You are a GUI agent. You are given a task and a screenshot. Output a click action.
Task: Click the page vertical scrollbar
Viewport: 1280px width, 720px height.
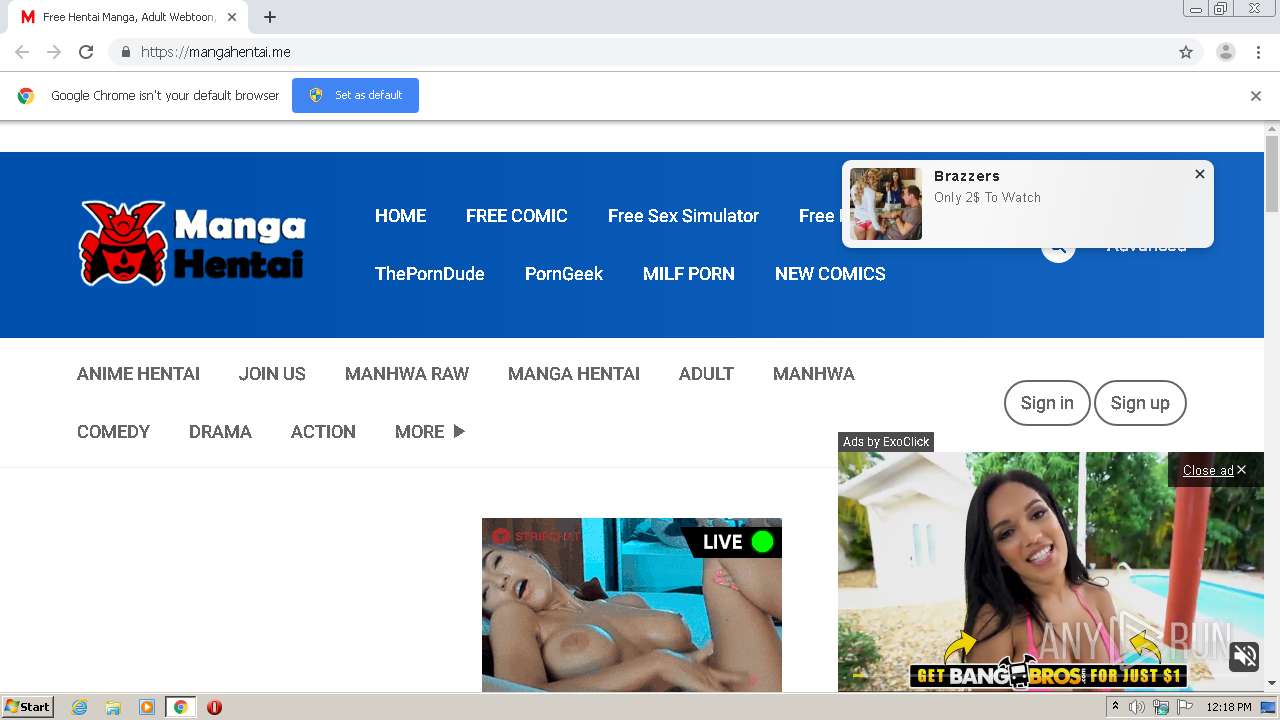pos(1272,174)
